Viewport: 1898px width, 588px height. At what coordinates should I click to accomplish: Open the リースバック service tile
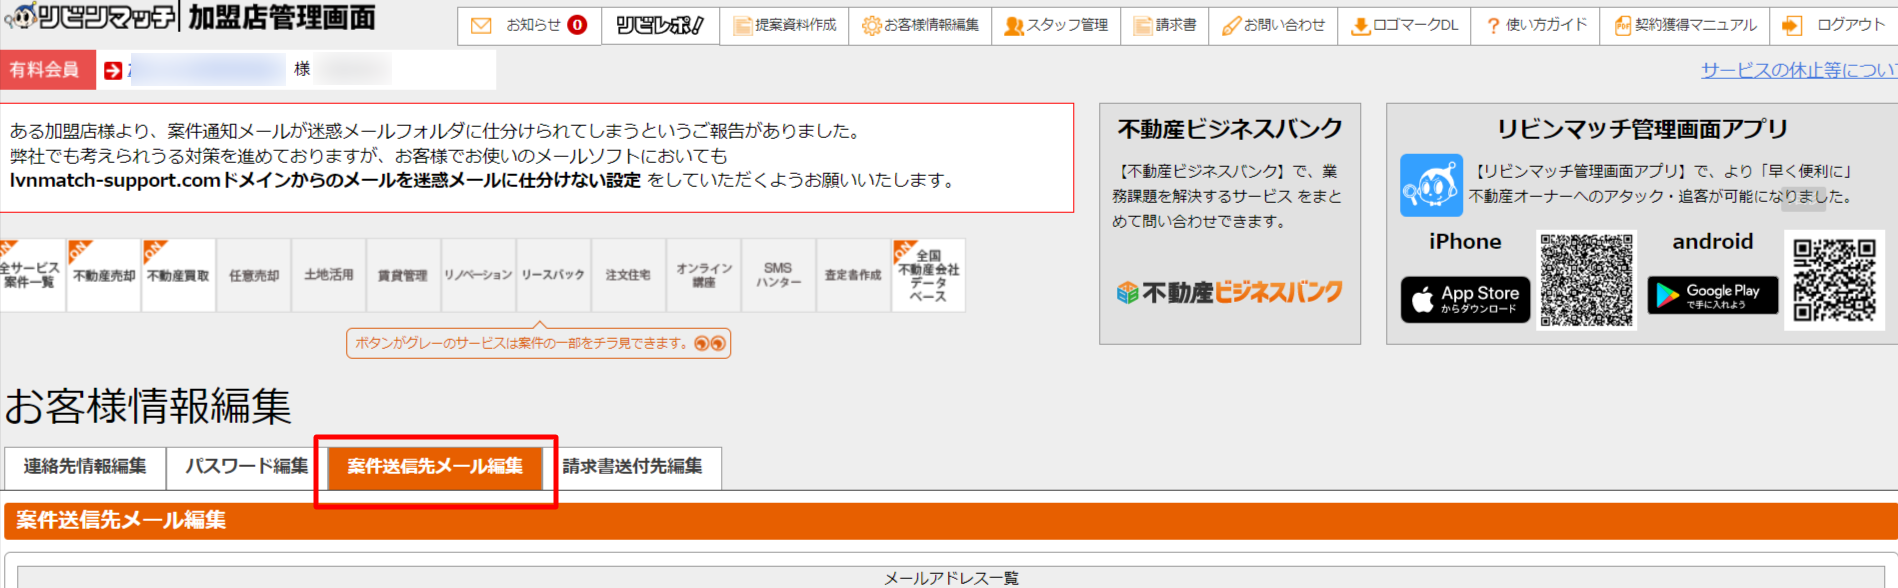(553, 275)
